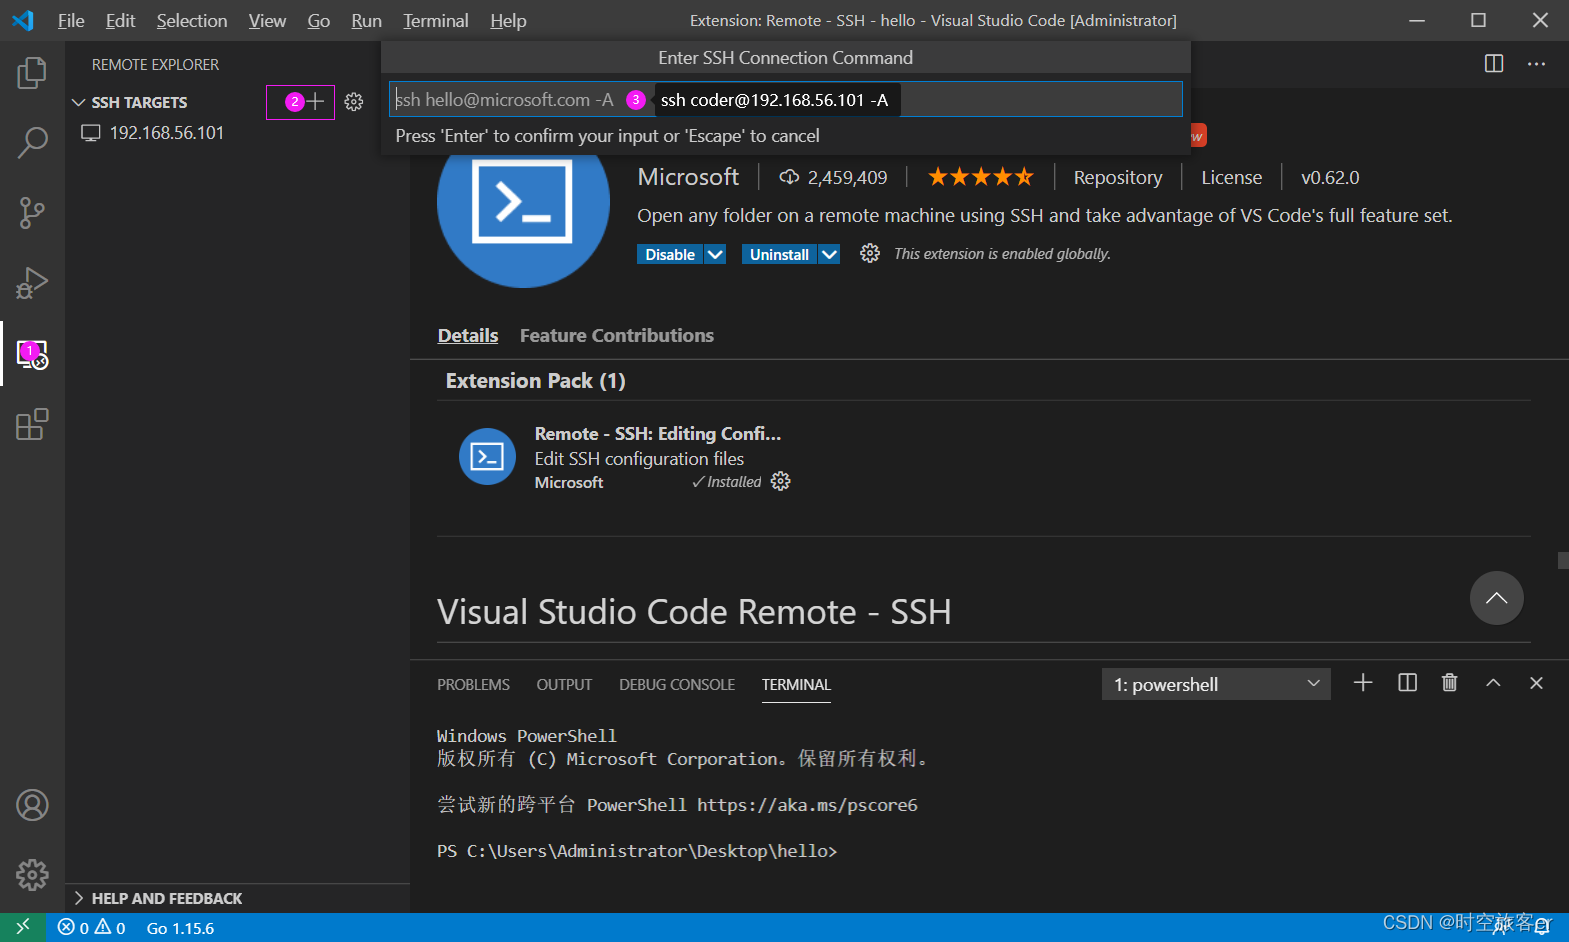Open the Go menu

[x=319, y=21]
